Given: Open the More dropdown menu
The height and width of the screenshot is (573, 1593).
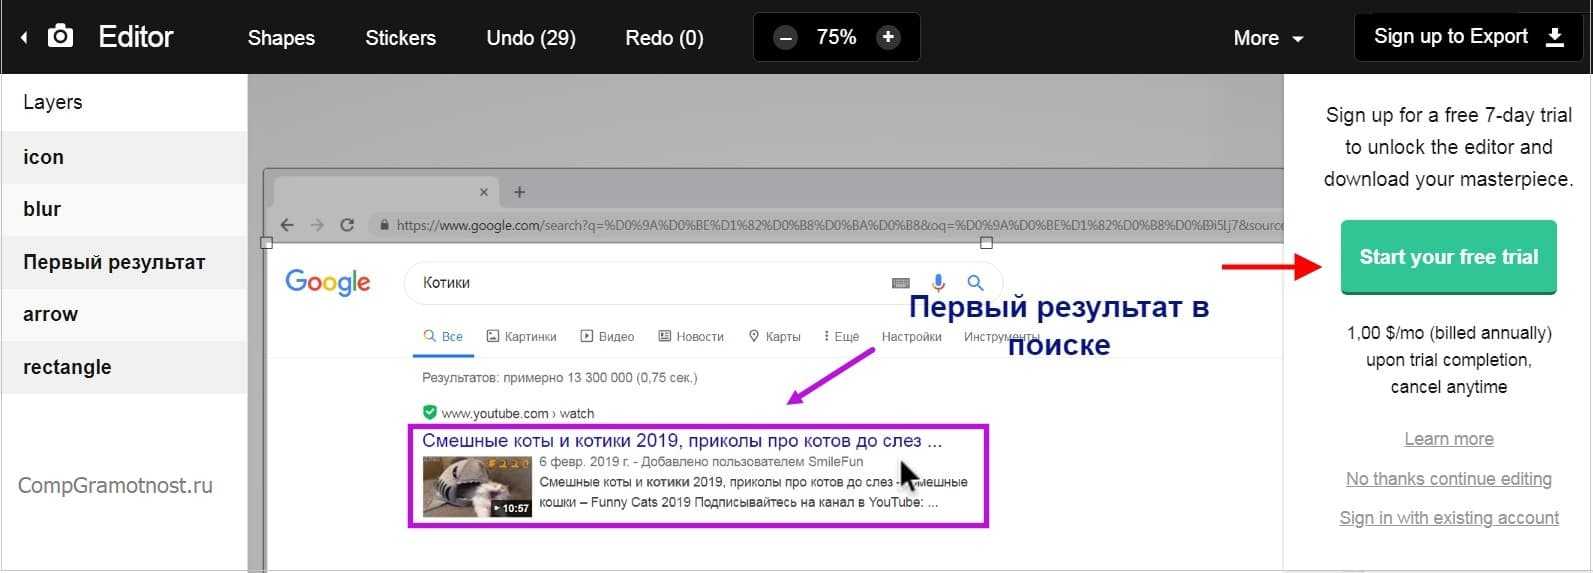Looking at the screenshot, I should [1267, 38].
